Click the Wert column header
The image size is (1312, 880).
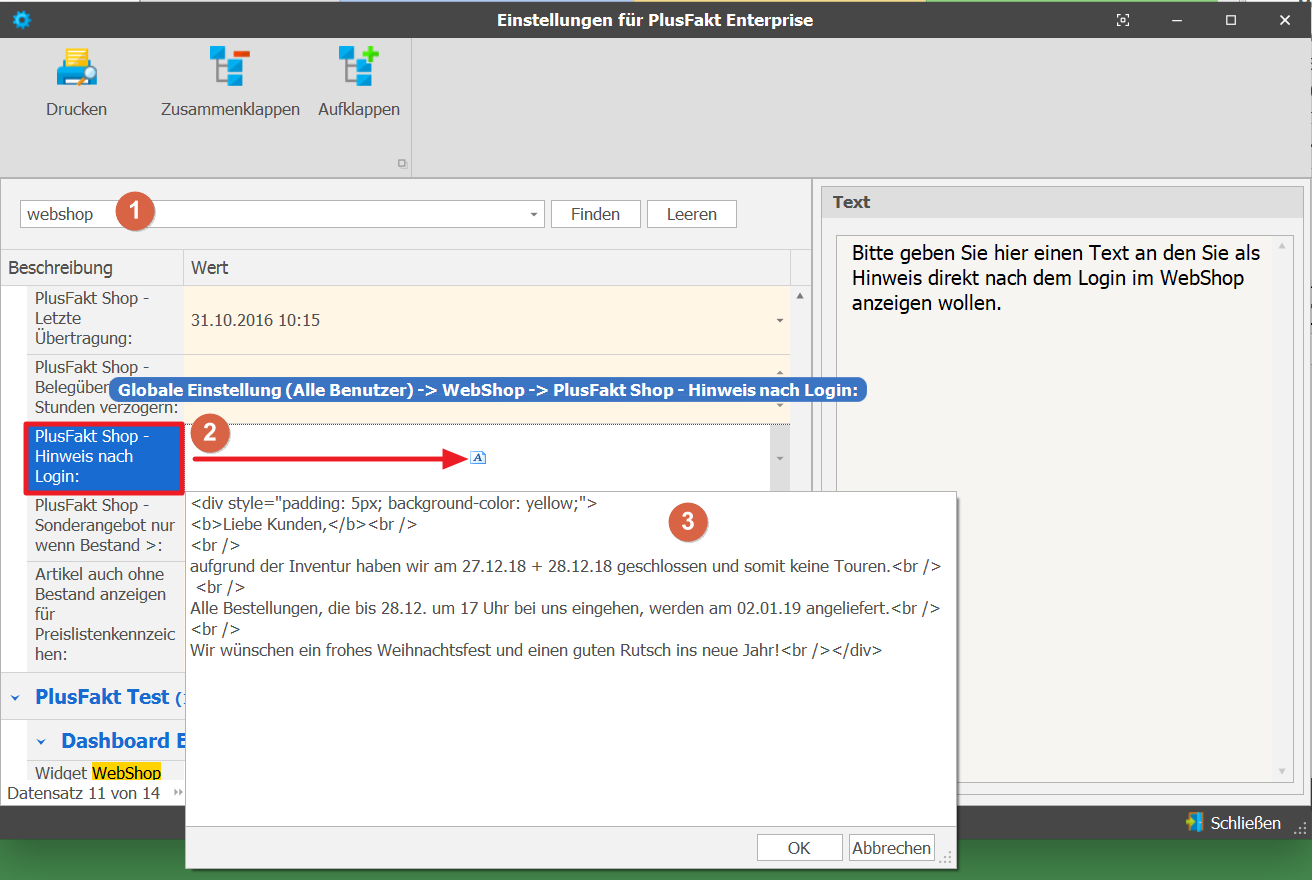[487, 268]
